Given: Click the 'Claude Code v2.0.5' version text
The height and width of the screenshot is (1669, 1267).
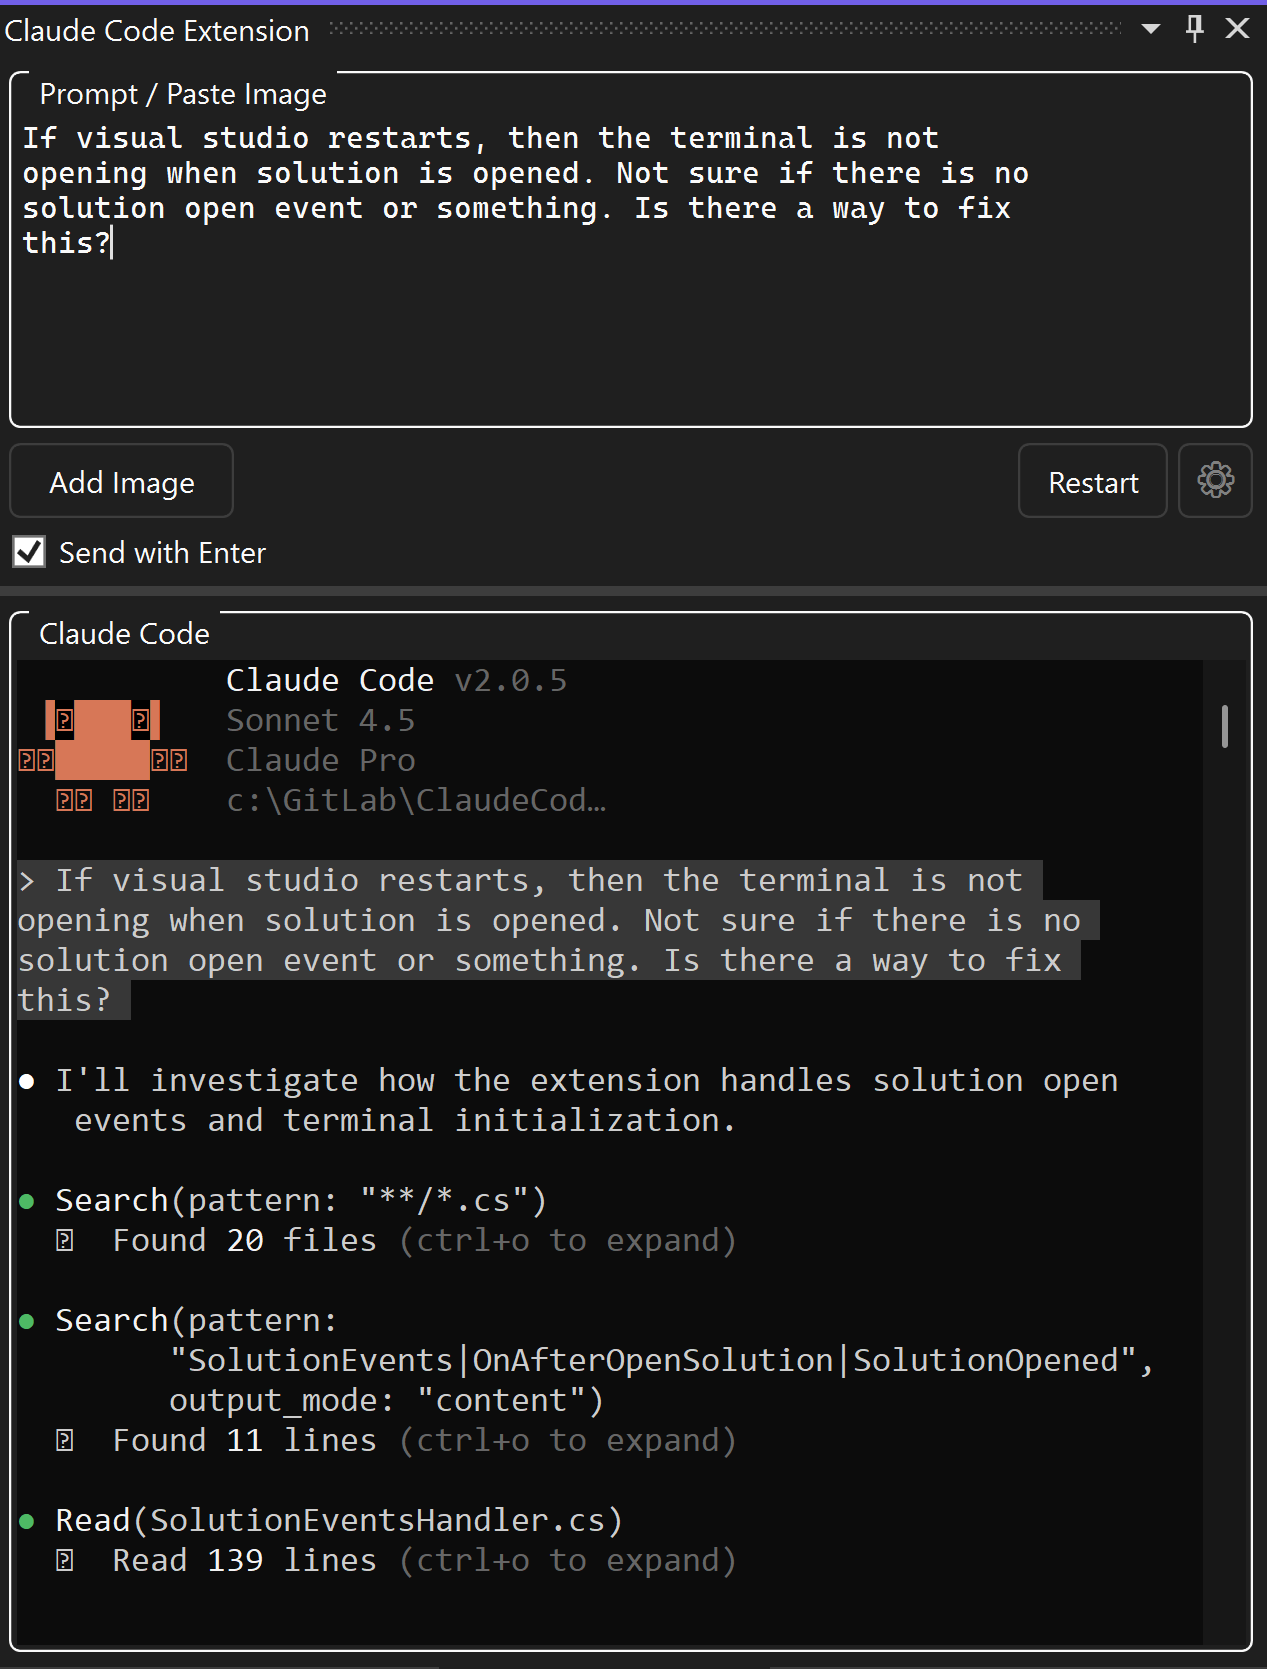Looking at the screenshot, I should point(396,680).
